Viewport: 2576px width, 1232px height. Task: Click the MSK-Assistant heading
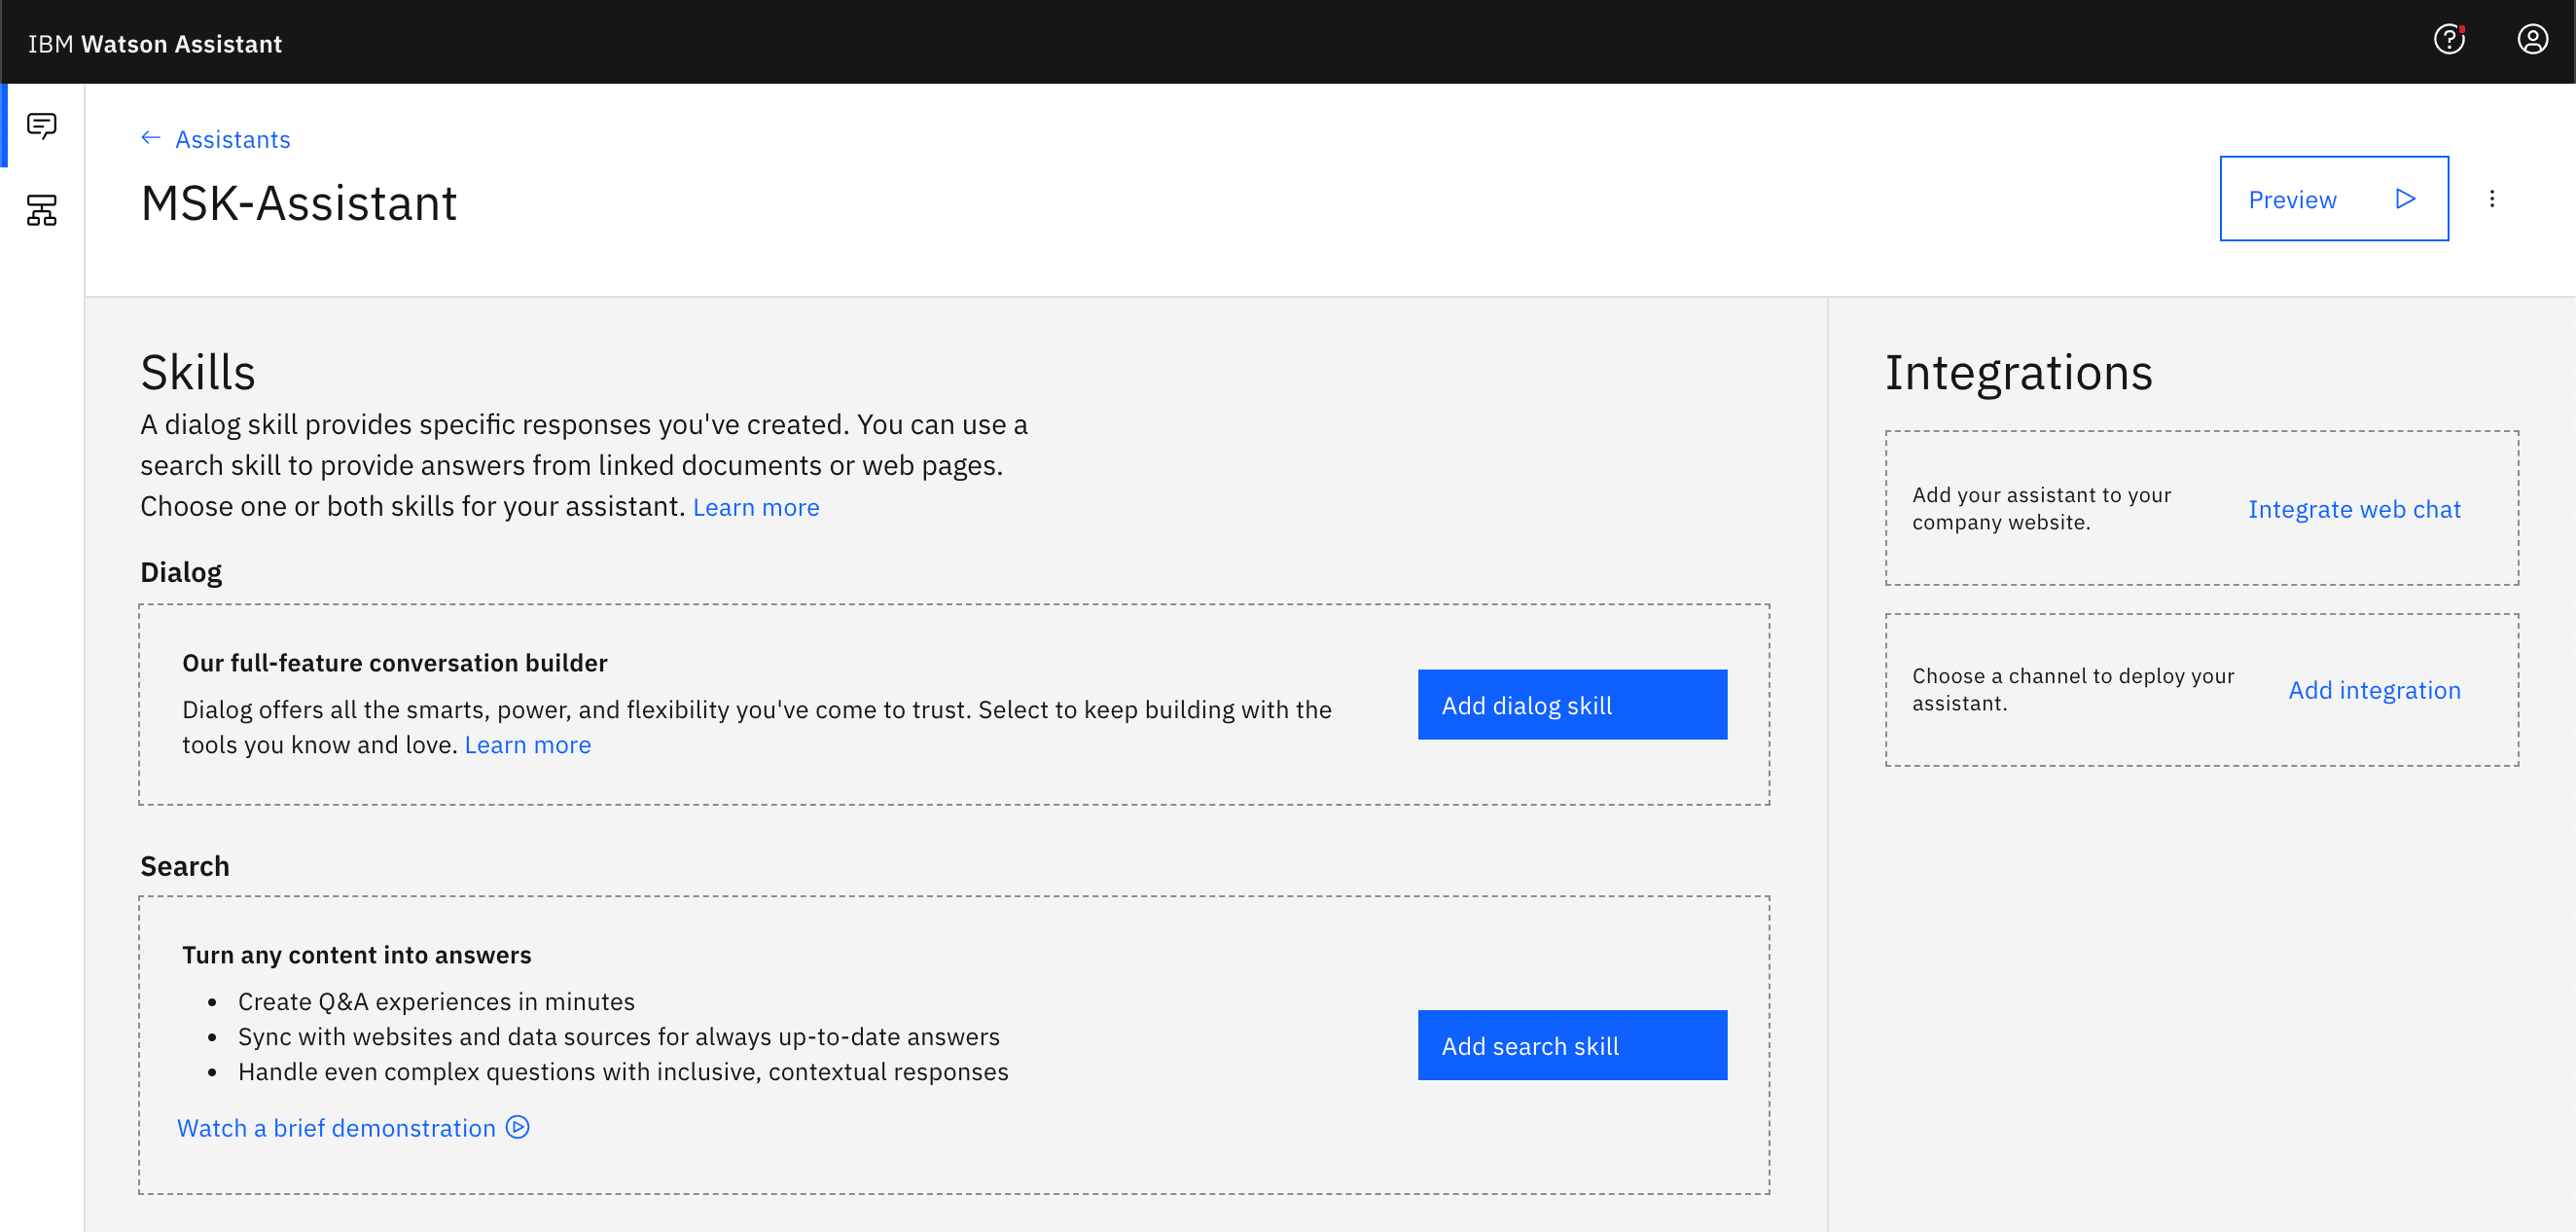(x=299, y=204)
